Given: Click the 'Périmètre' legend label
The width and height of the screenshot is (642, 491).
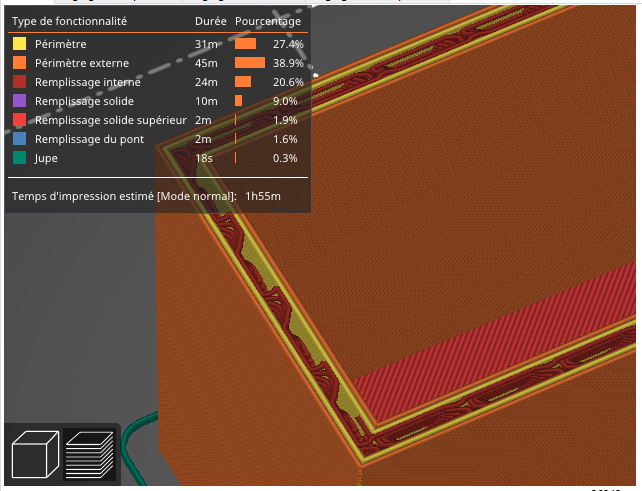Looking at the screenshot, I should pos(61,44).
